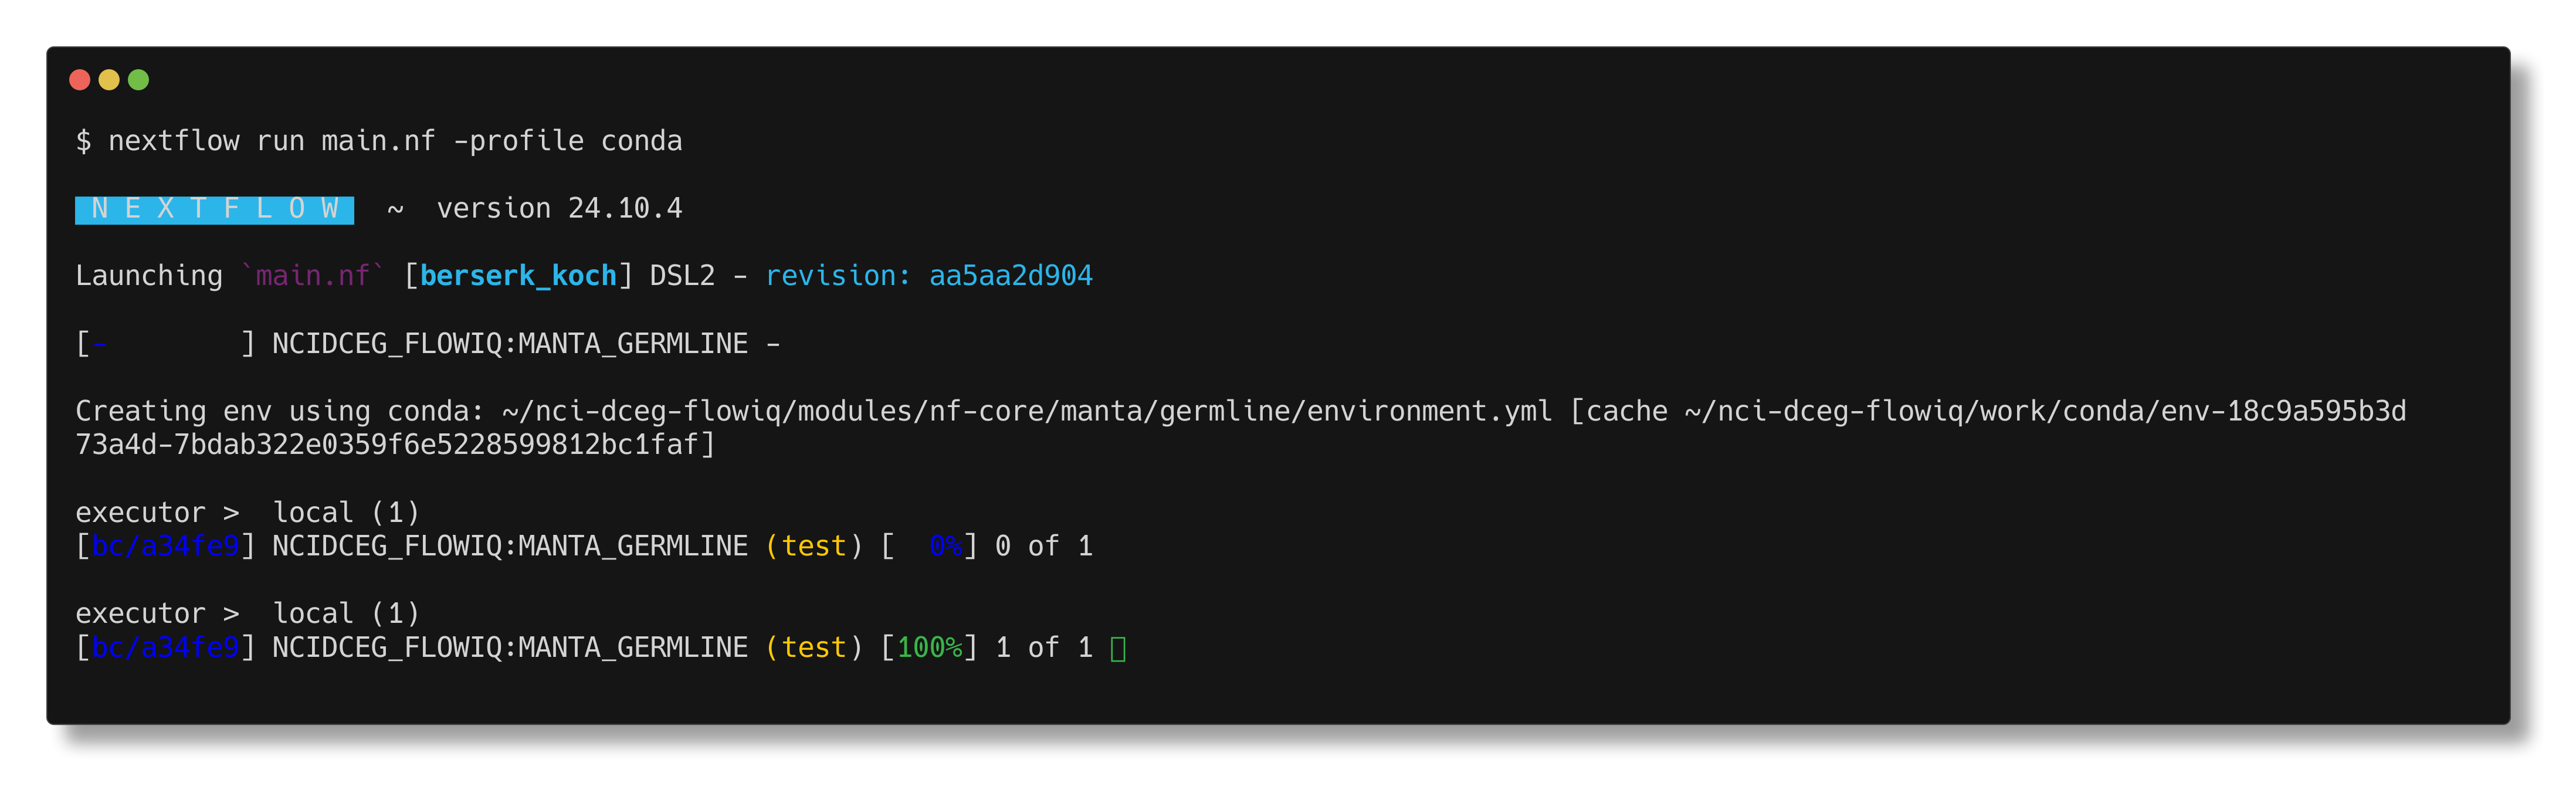Click the berserk_koch run name
Screen dimensions: 2576x790
point(518,276)
